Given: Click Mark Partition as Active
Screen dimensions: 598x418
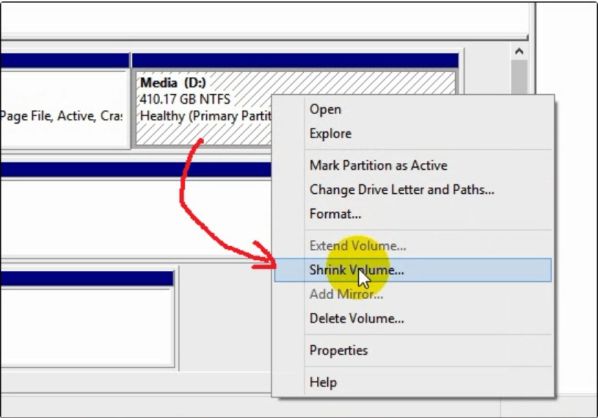Looking at the screenshot, I should pos(413,166).
